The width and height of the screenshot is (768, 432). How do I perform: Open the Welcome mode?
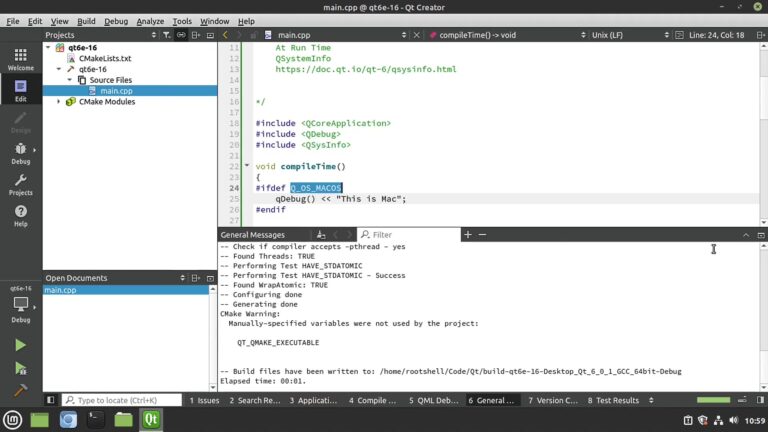click(x=21, y=59)
